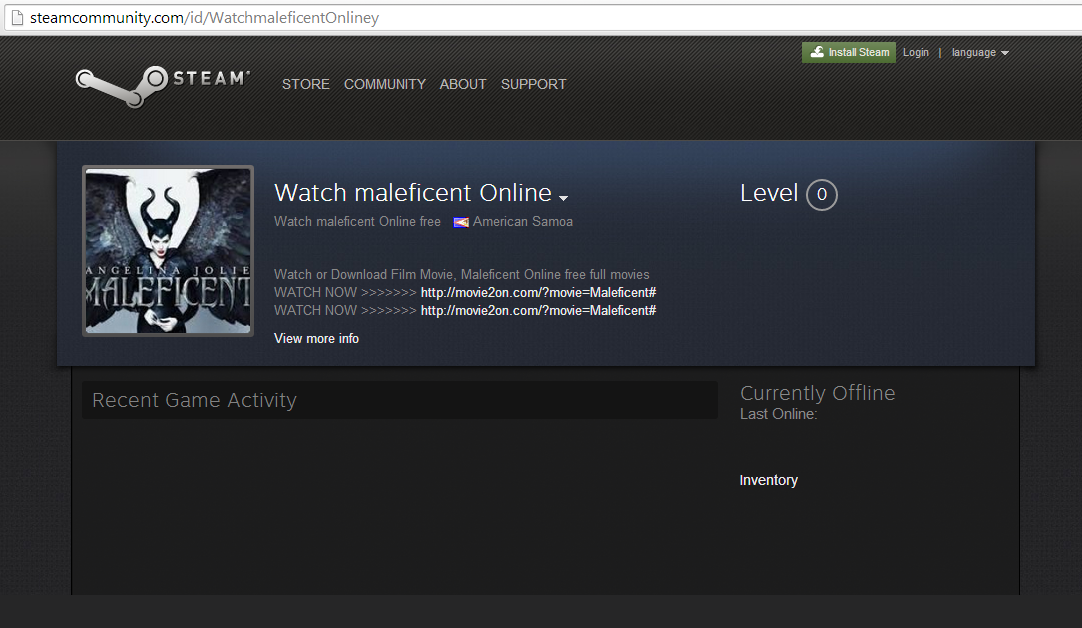The image size is (1082, 628).
Task: Expand the arrow next to profile name
Action: point(564,198)
